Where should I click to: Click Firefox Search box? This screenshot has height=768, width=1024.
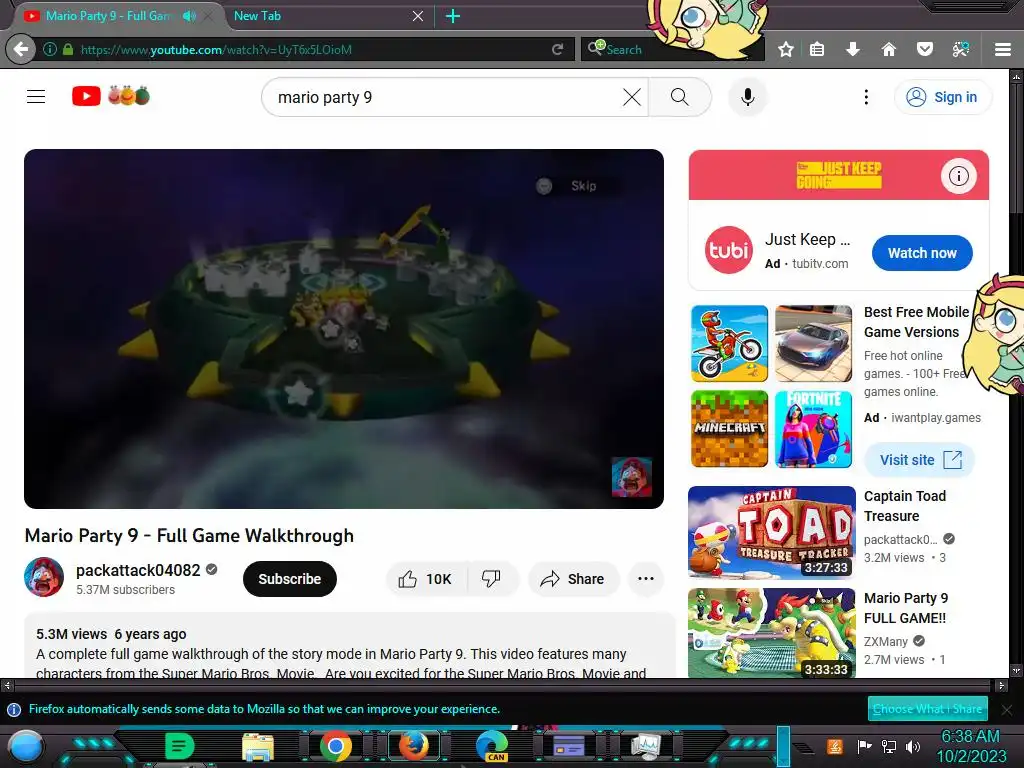coord(673,49)
